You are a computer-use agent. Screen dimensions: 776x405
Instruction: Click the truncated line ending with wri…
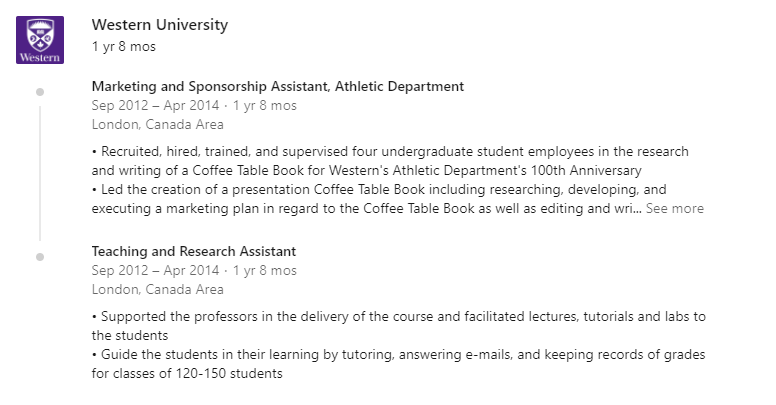tap(366, 208)
